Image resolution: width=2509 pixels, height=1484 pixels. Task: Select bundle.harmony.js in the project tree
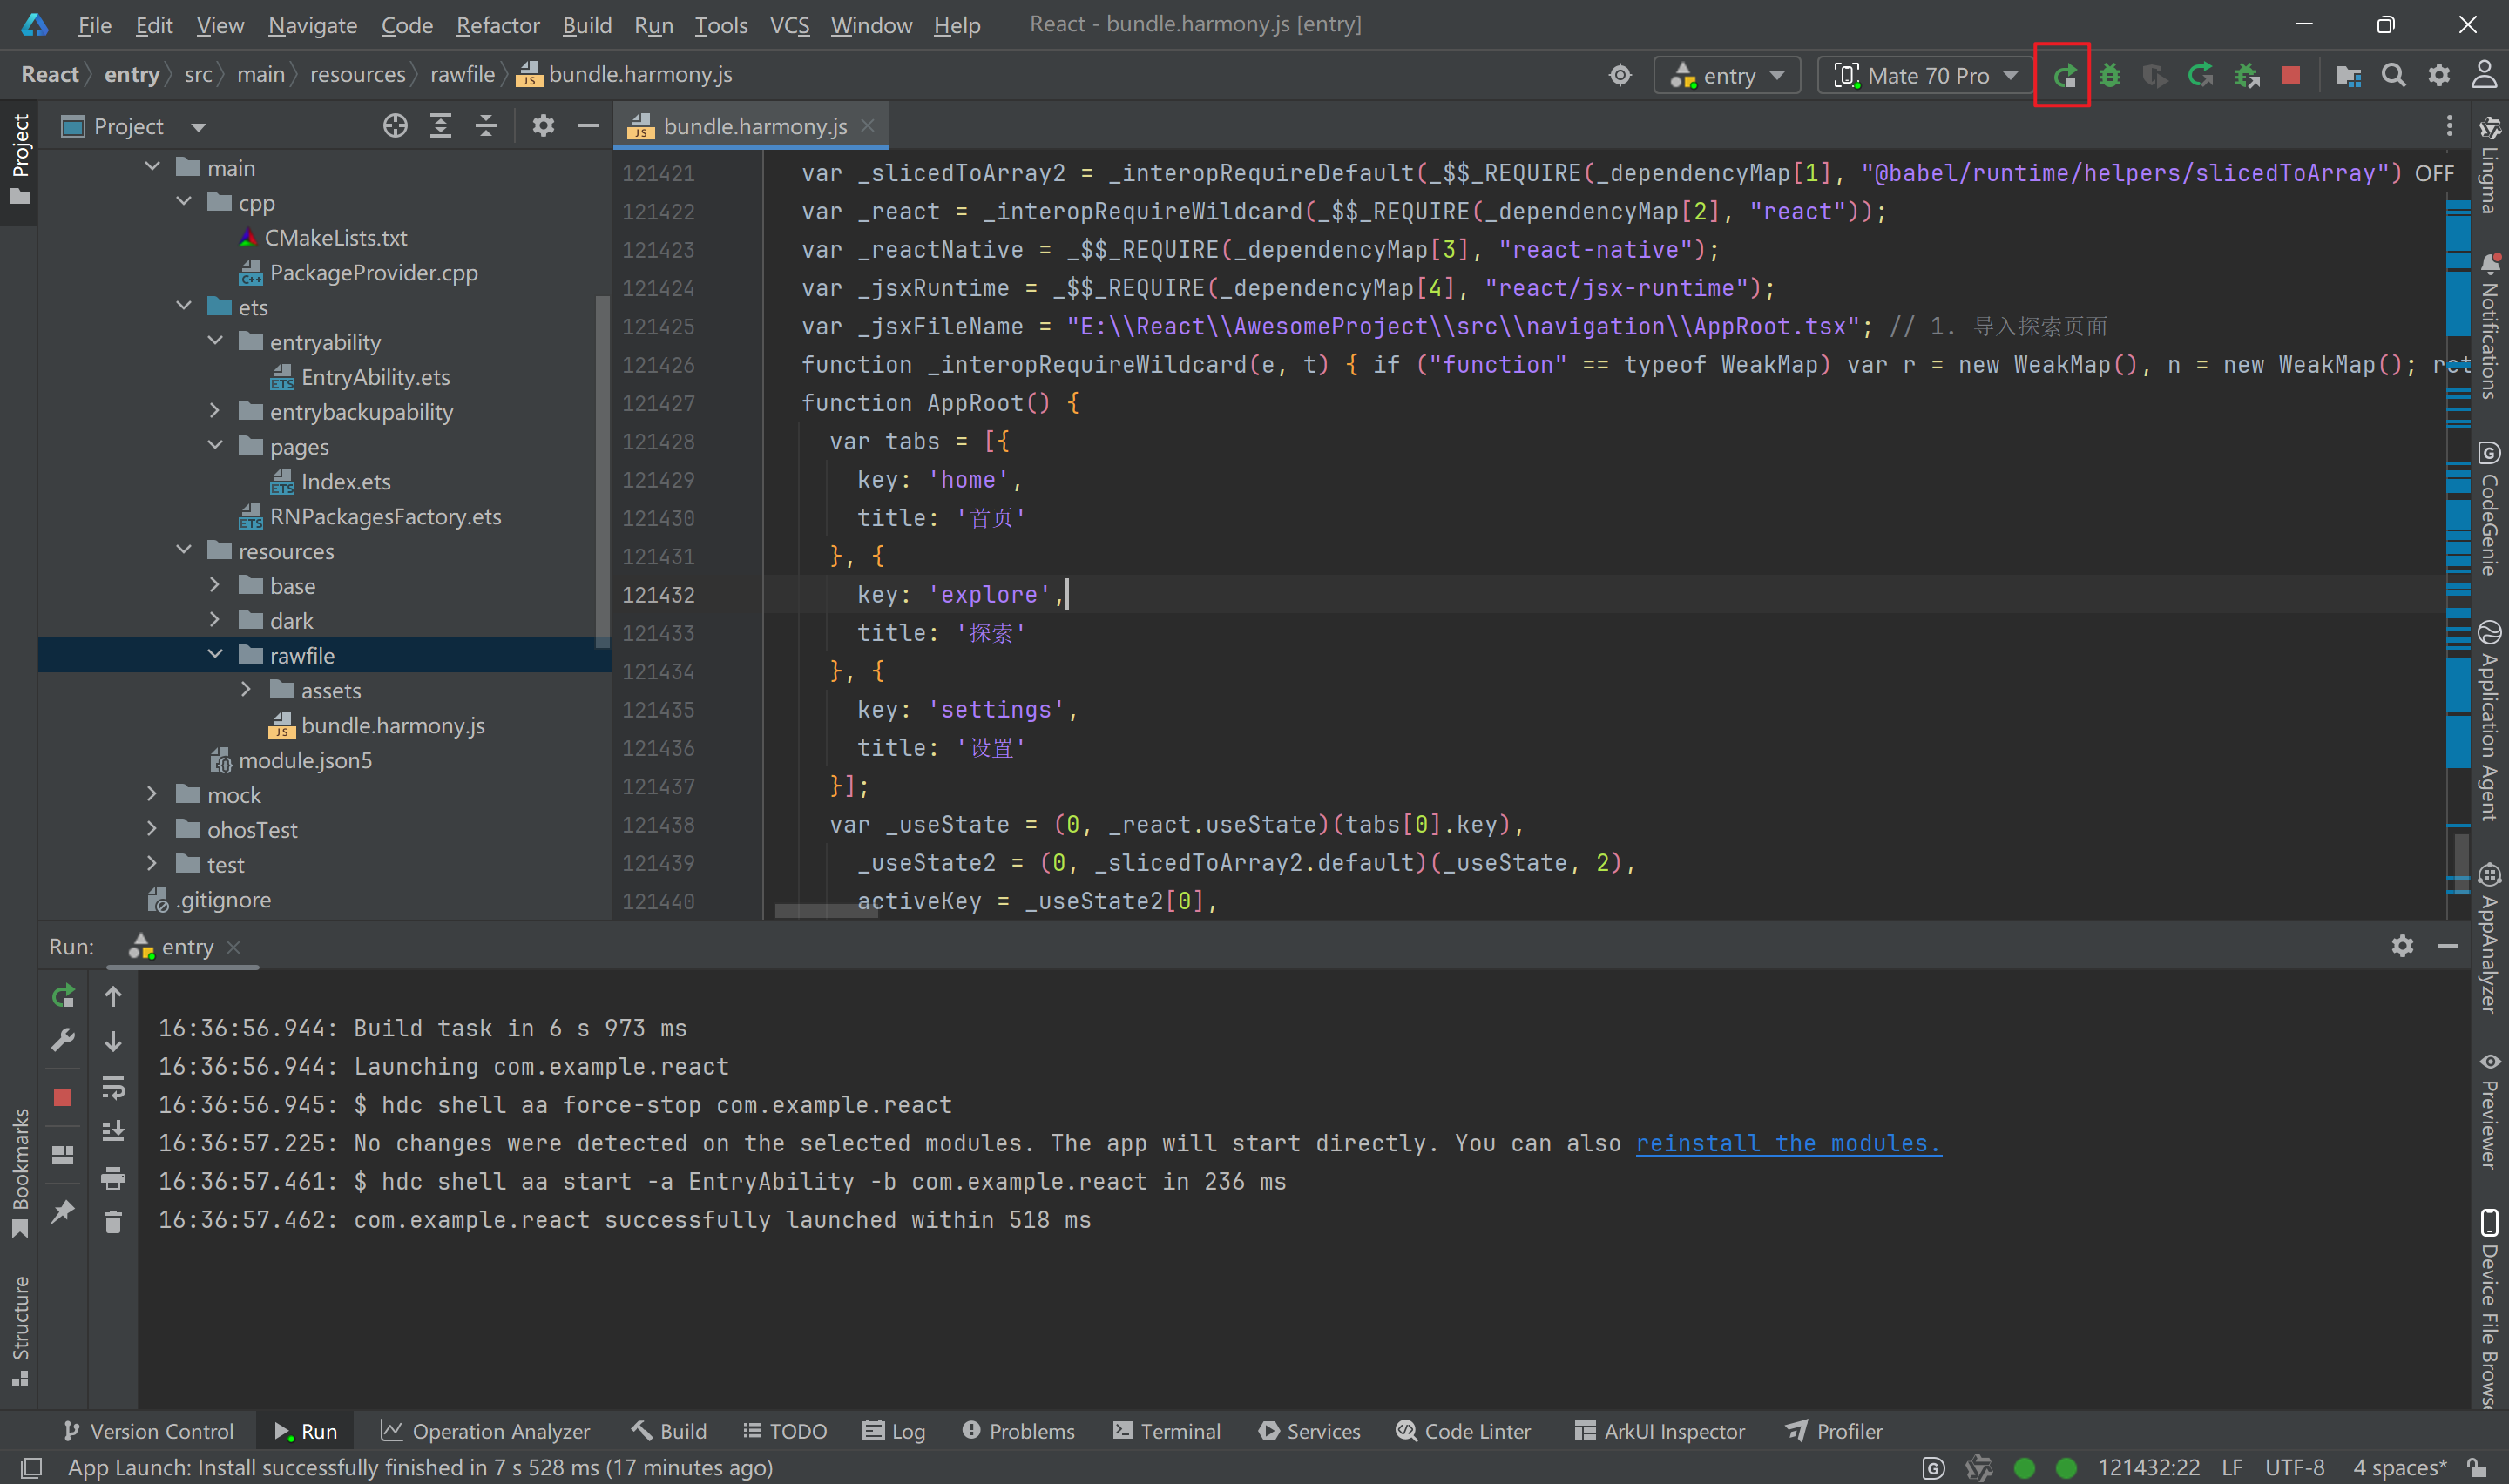click(392, 725)
